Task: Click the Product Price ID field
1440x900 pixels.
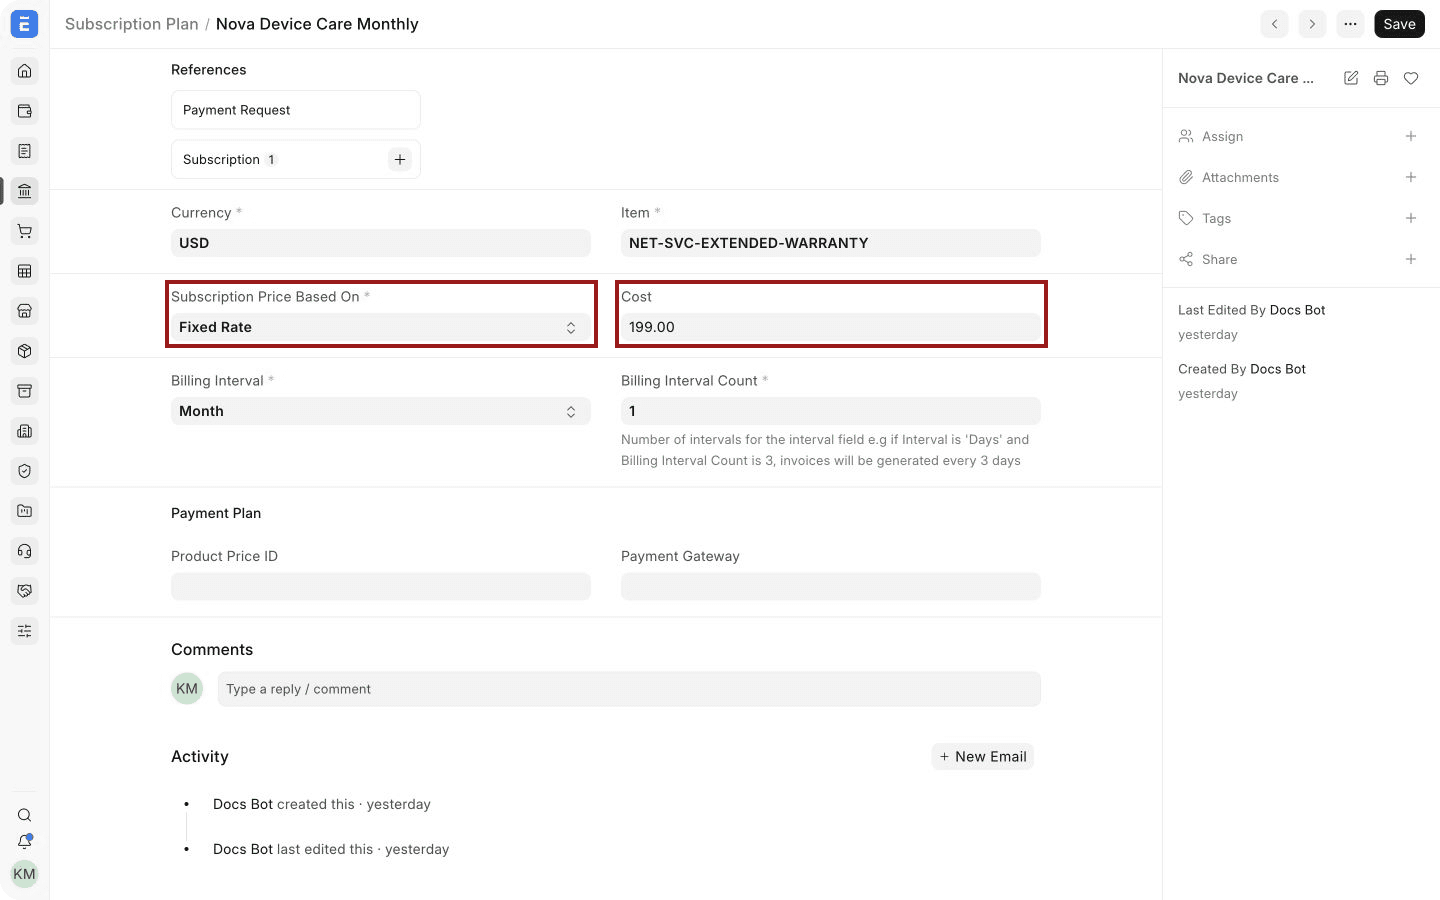Action: (x=381, y=587)
